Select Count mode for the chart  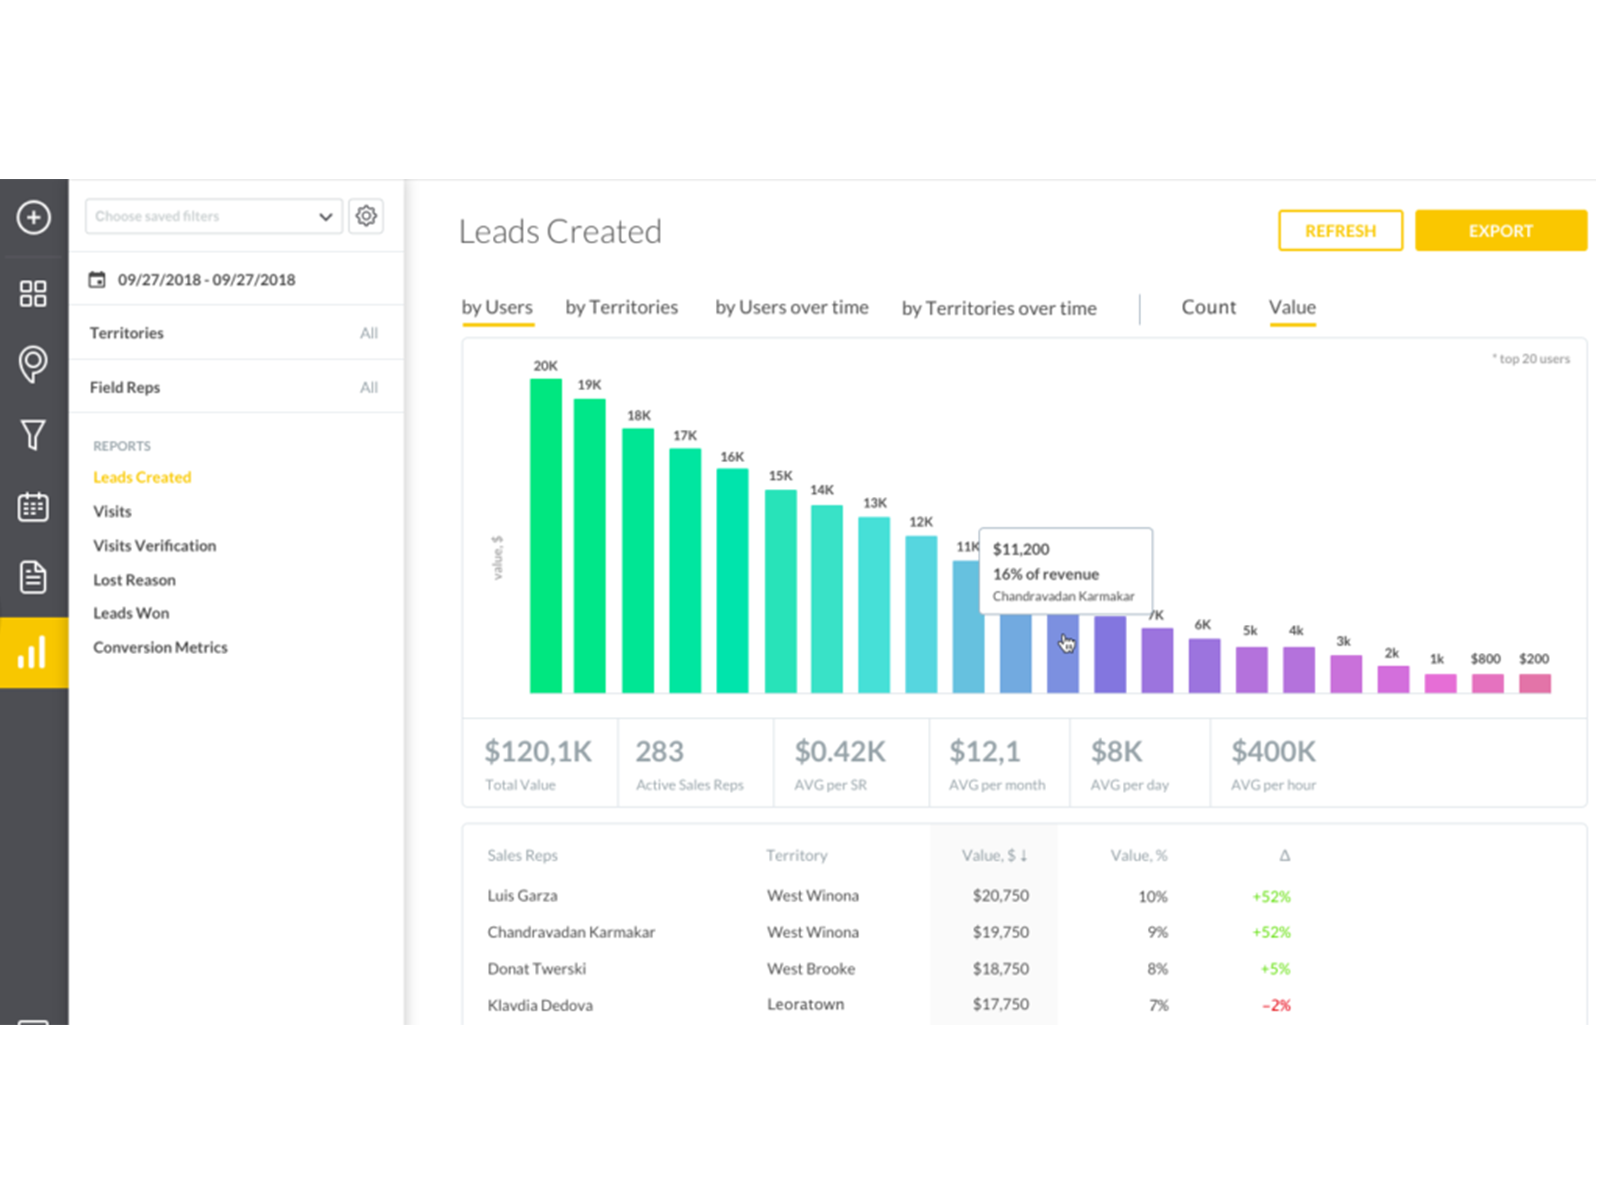(1208, 308)
